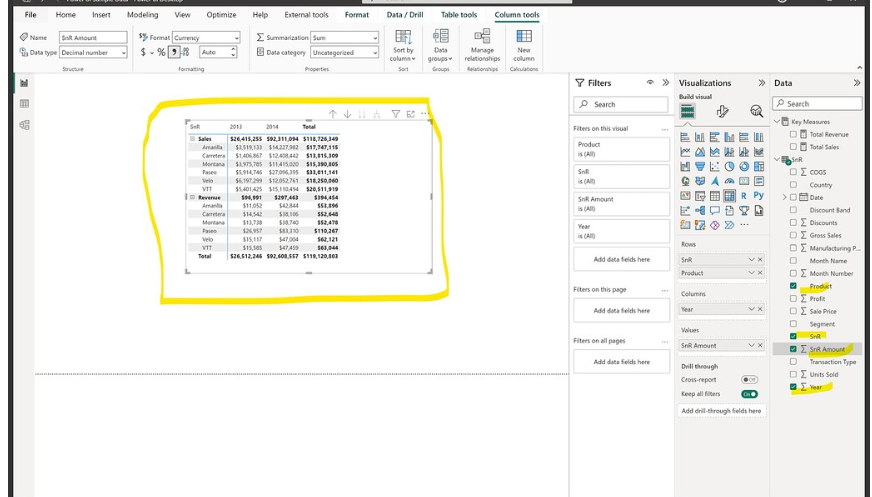Switch to the Table tools tab

(459, 15)
